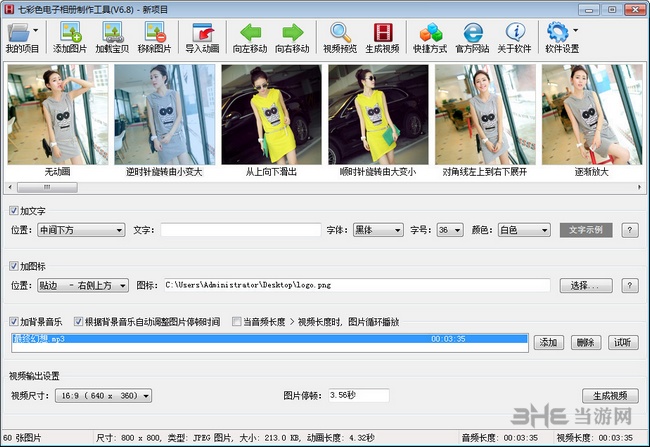Screen dimensions: 650x447
Task: Open the 视频尺寸 16:9 dropdown
Action: tap(103, 396)
